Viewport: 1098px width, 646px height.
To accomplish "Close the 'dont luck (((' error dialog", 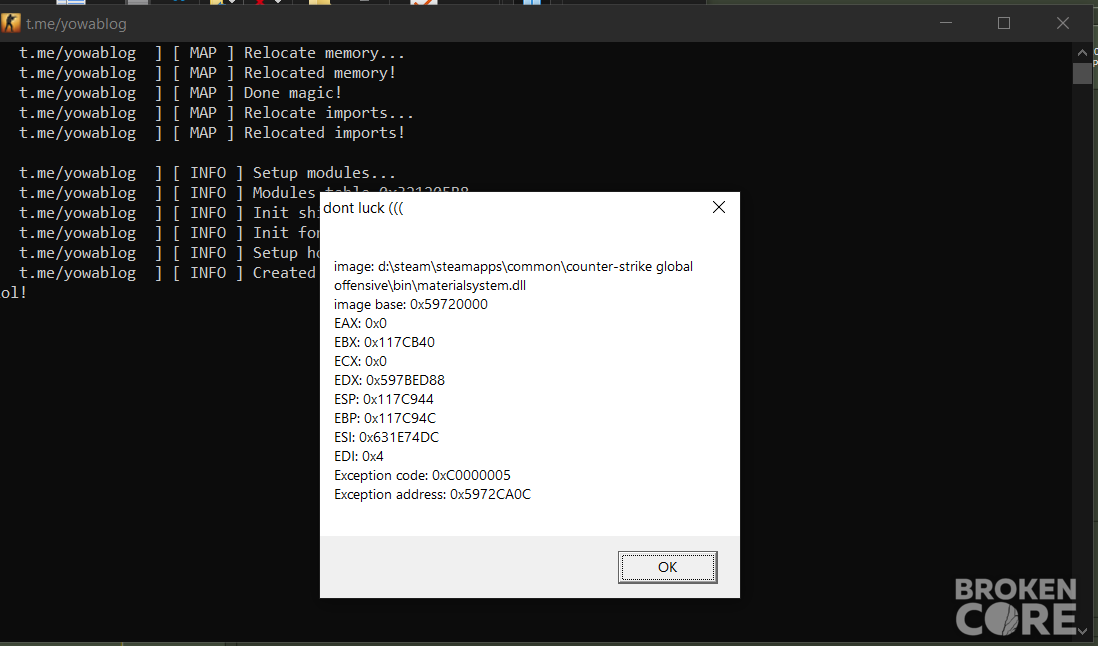I will (718, 207).
